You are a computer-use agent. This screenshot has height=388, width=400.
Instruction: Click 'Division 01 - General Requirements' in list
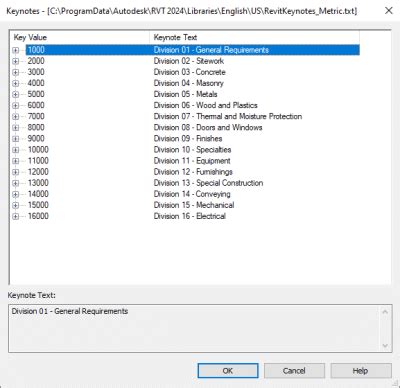tap(211, 50)
